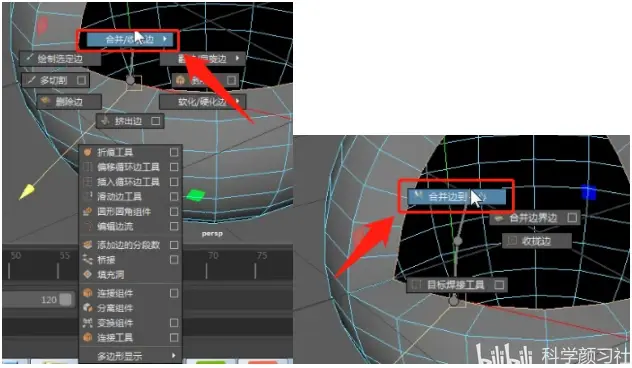The image size is (632, 368).
Task: Select 挤出边 extrude edge
Action: tap(130, 121)
